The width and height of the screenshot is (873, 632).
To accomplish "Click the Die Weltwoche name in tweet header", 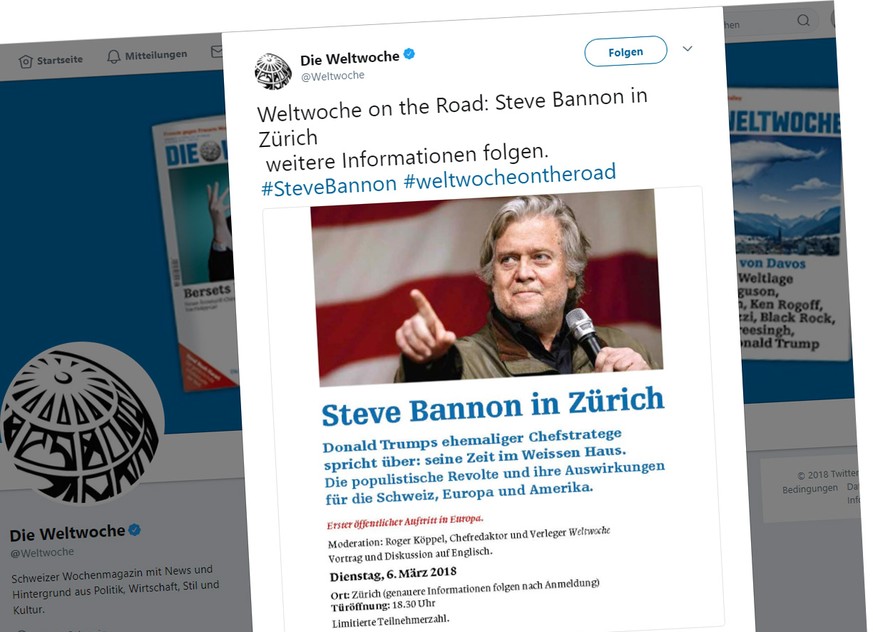I will 349,59.
